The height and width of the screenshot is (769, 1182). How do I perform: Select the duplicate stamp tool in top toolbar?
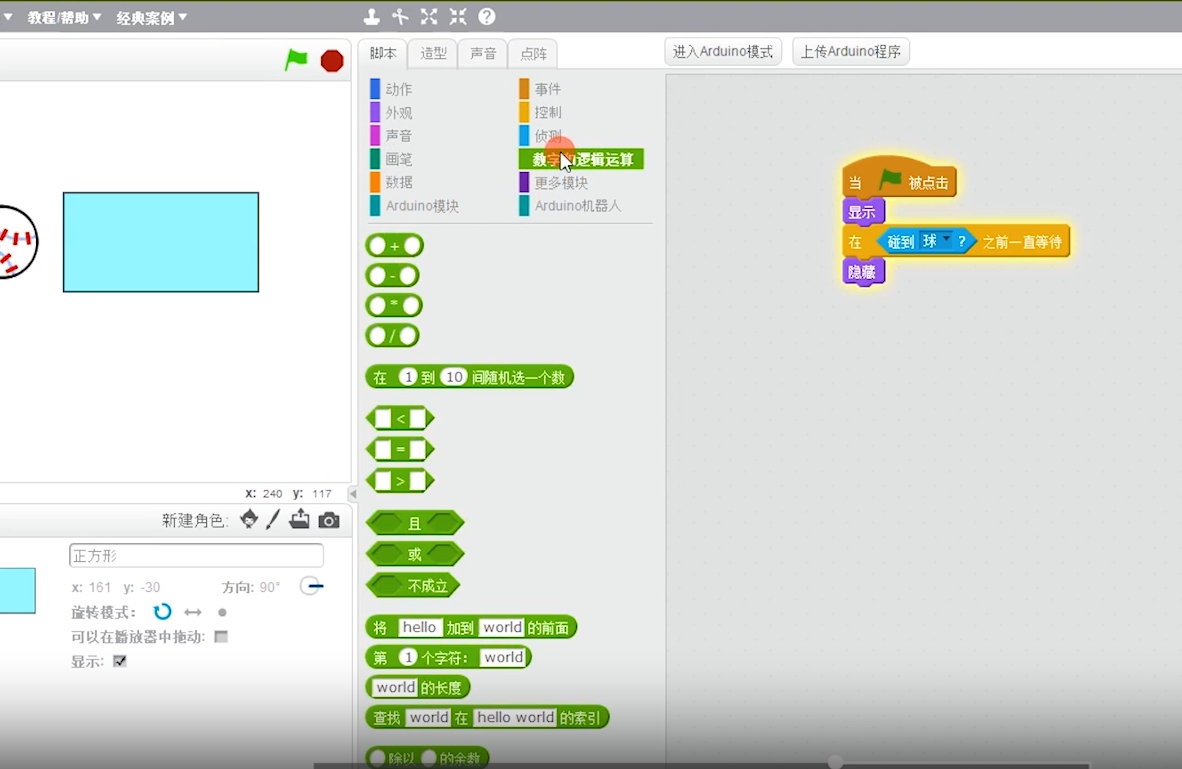coord(372,17)
